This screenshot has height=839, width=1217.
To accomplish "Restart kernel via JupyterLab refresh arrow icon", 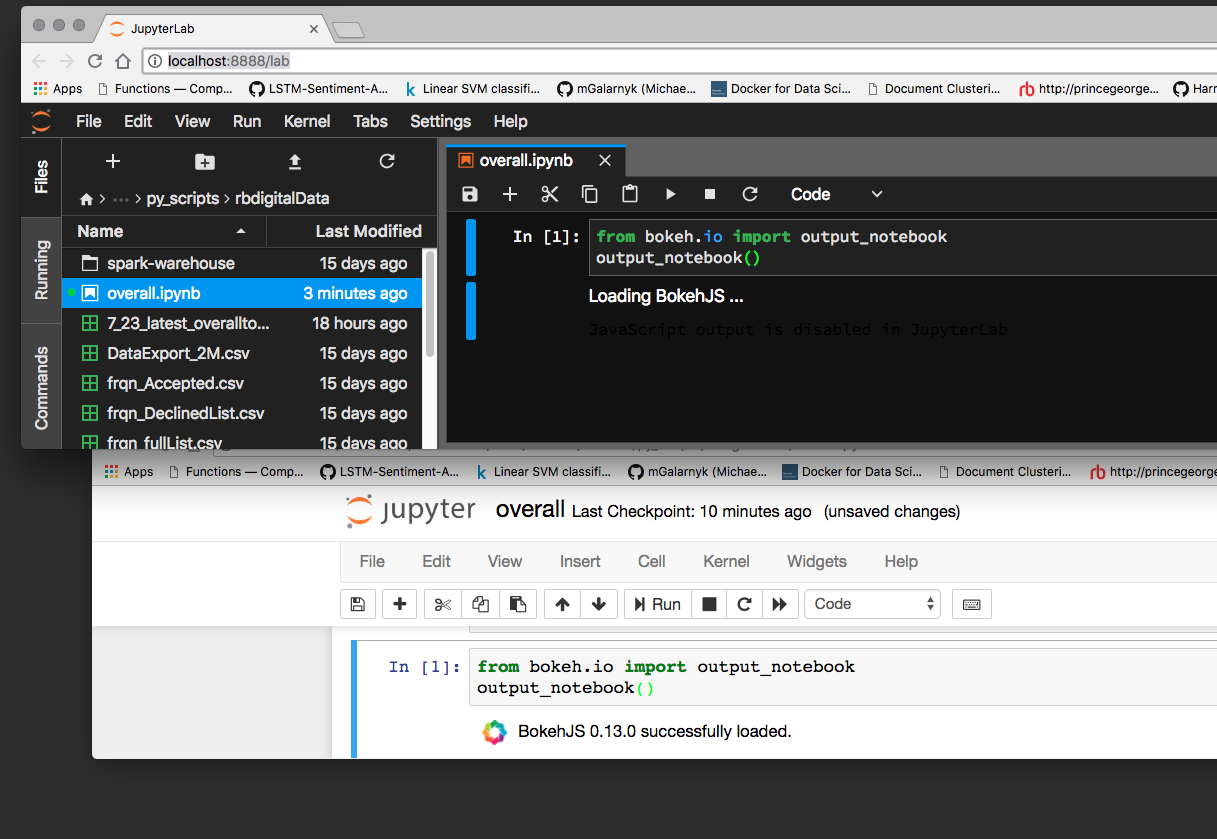I will (x=750, y=194).
